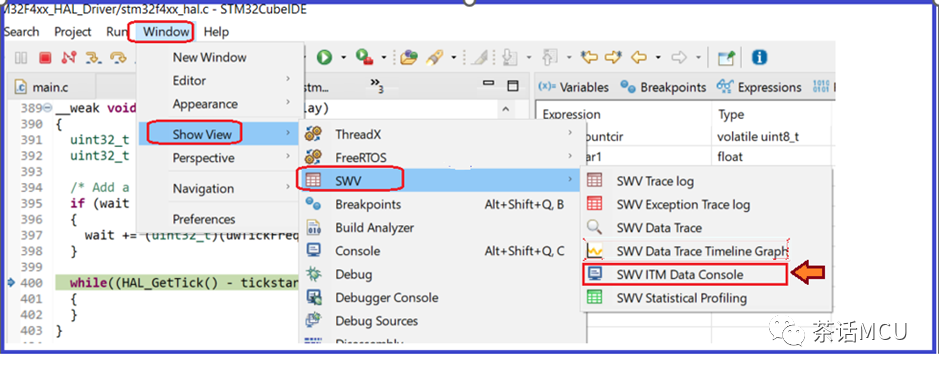This screenshot has height=373, width=939.
Task: Expand the FreeRTOS views submenu
Action: coord(440,157)
